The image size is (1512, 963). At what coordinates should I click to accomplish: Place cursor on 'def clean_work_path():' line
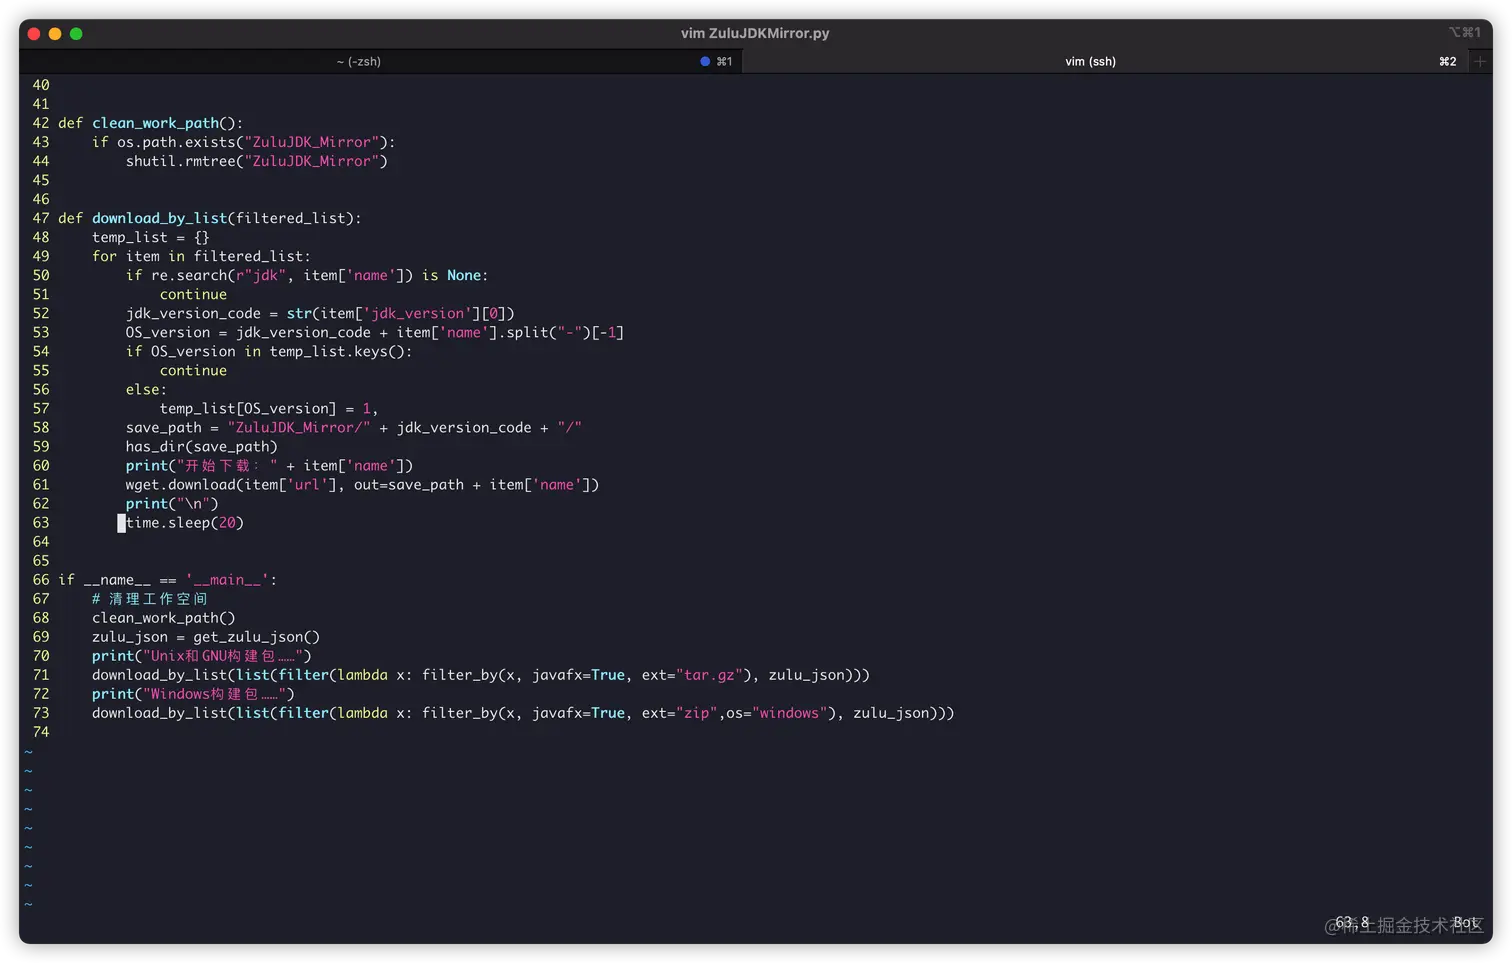[x=150, y=123]
